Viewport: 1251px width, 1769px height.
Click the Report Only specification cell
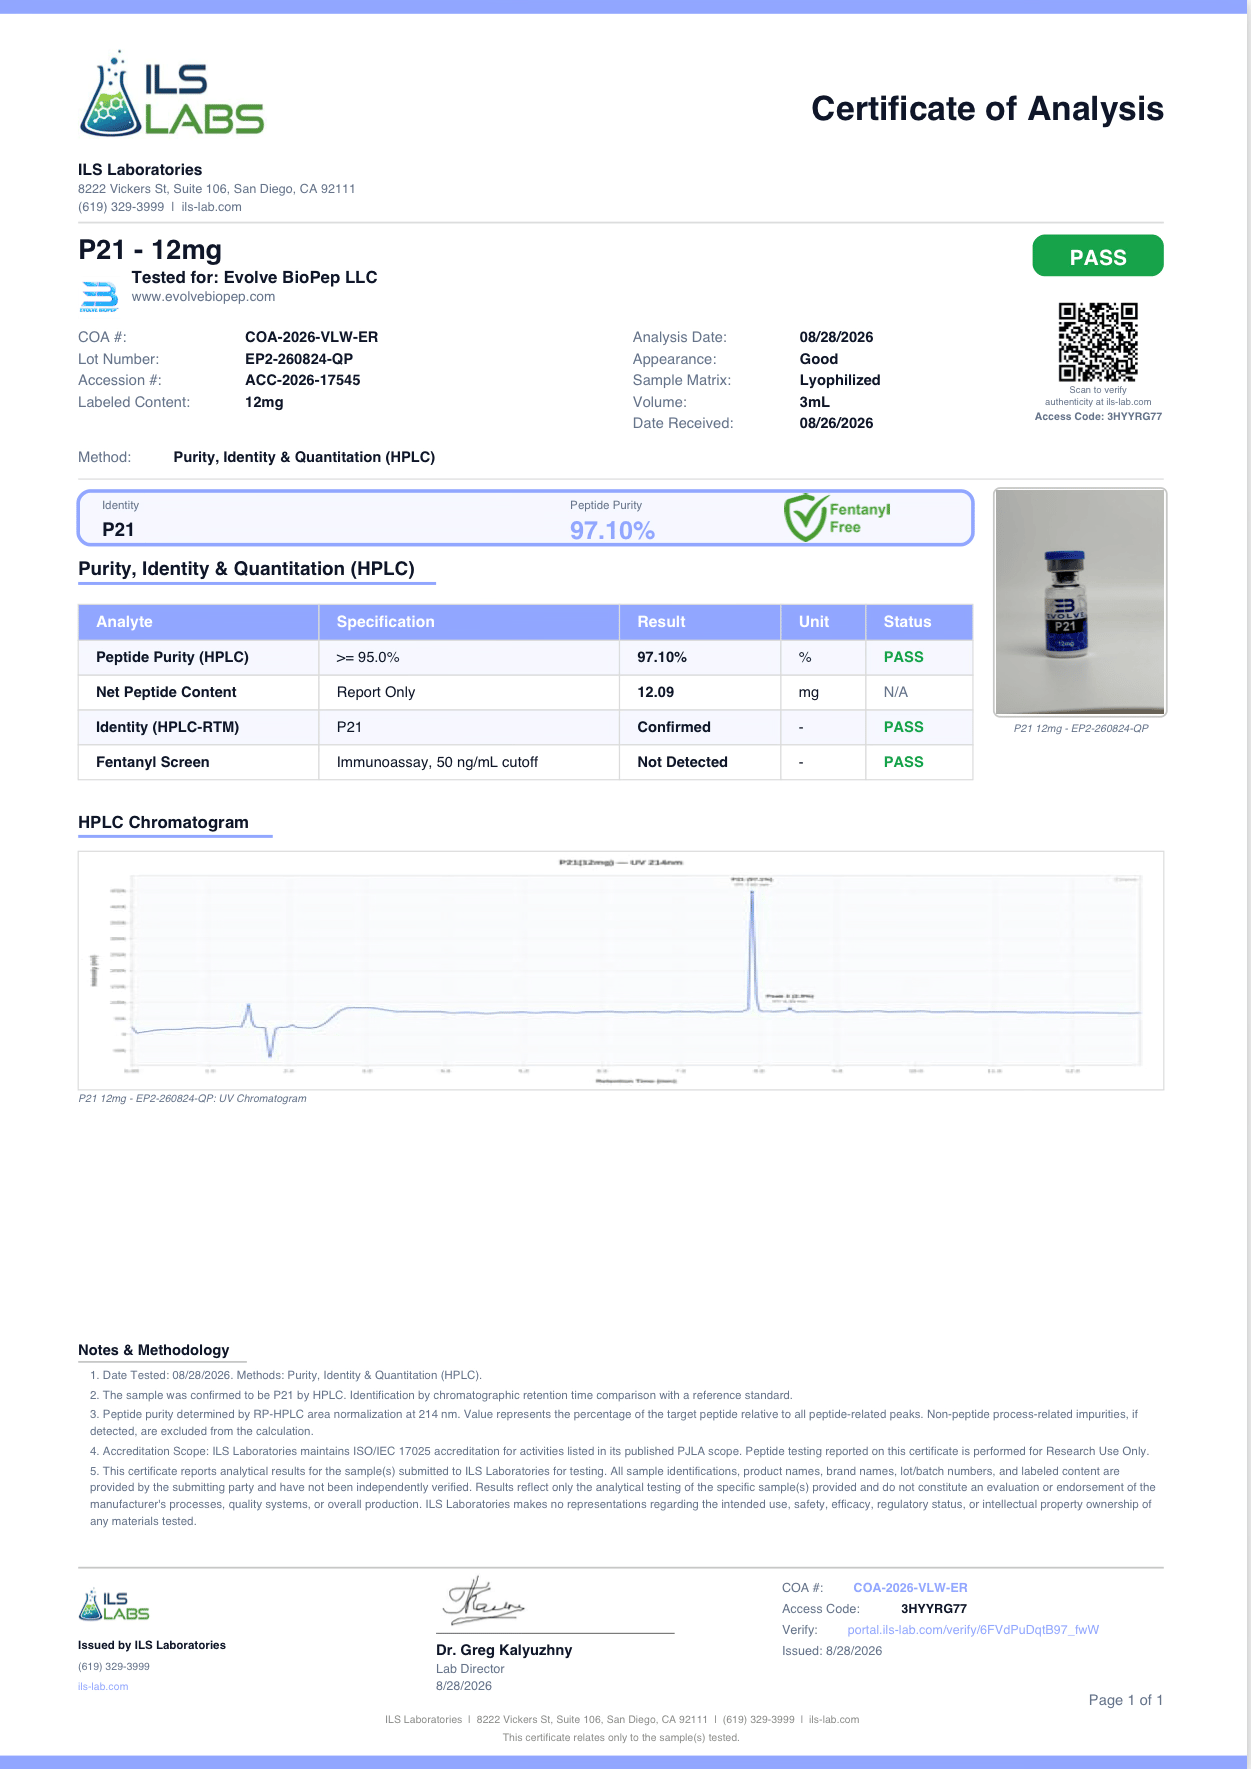click(470, 692)
